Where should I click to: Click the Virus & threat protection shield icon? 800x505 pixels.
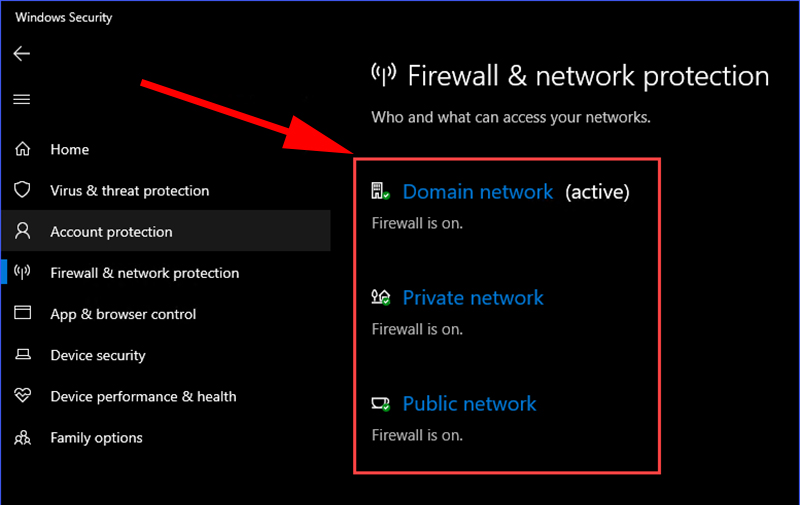(22, 190)
